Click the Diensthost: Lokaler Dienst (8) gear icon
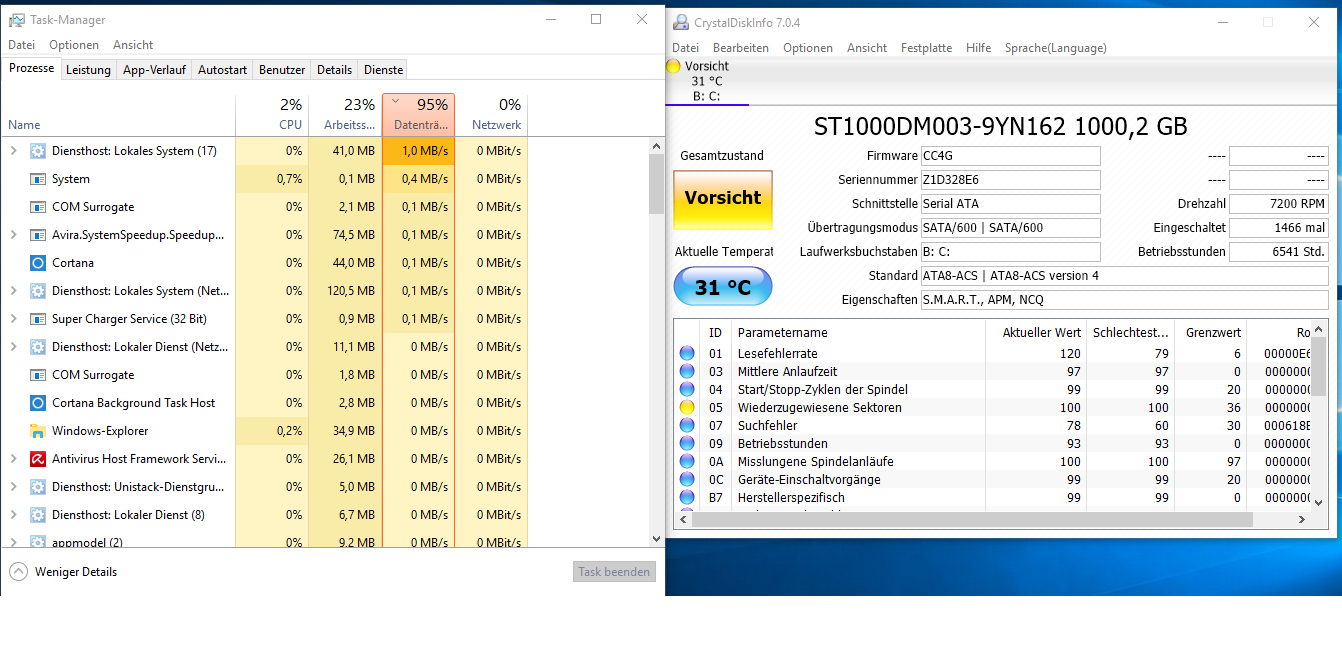The height and width of the screenshot is (648, 1342). click(38, 515)
